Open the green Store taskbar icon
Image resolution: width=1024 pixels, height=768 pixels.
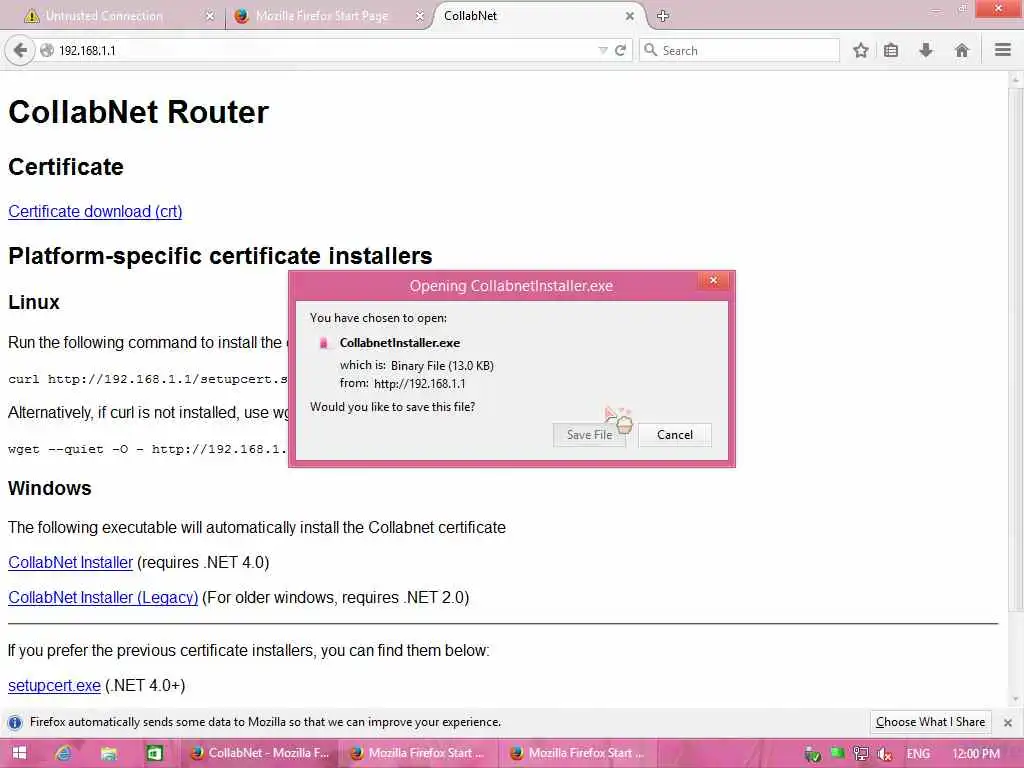click(154, 754)
